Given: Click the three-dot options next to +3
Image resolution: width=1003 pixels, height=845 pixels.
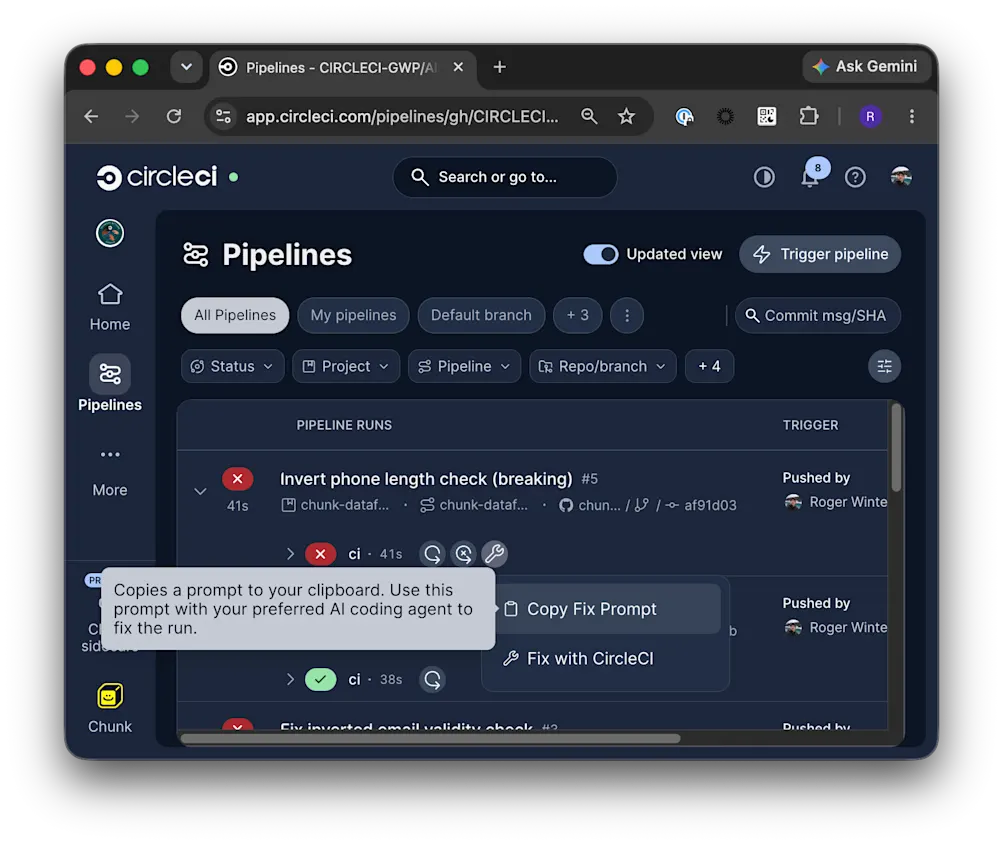Looking at the screenshot, I should (x=627, y=315).
